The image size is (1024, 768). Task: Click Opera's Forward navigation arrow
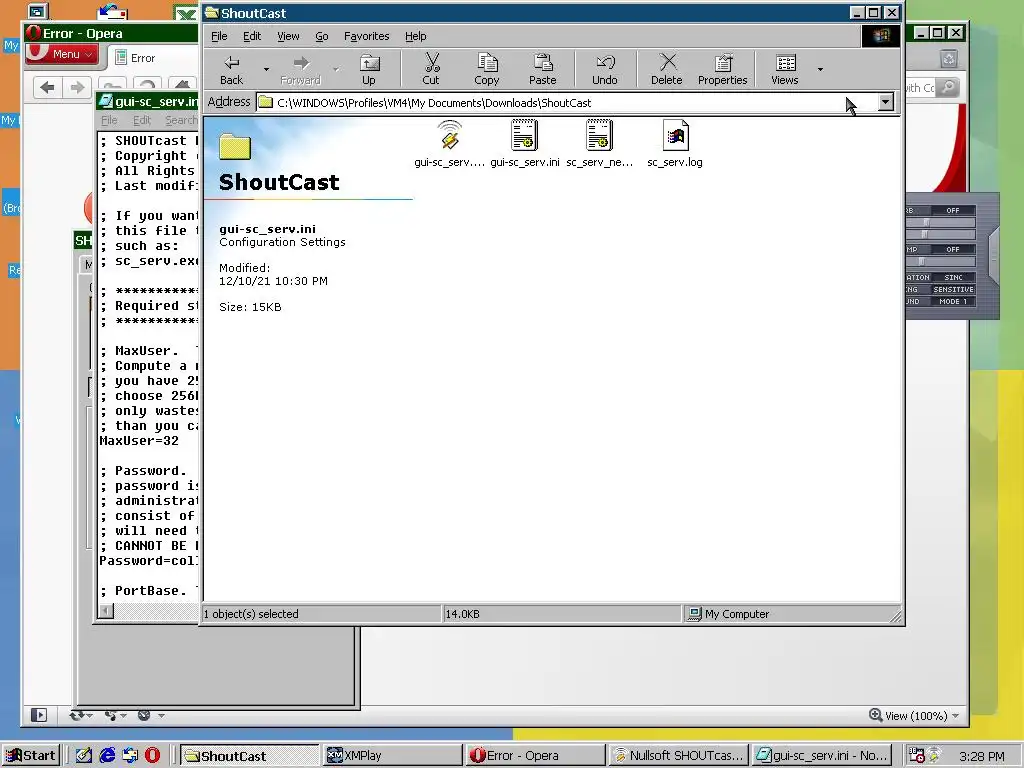(x=77, y=87)
